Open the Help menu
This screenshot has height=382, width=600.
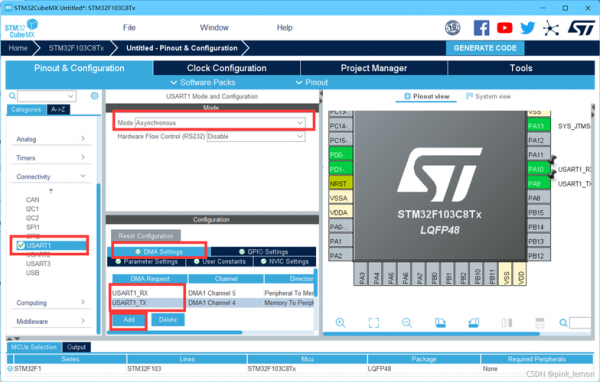(285, 28)
